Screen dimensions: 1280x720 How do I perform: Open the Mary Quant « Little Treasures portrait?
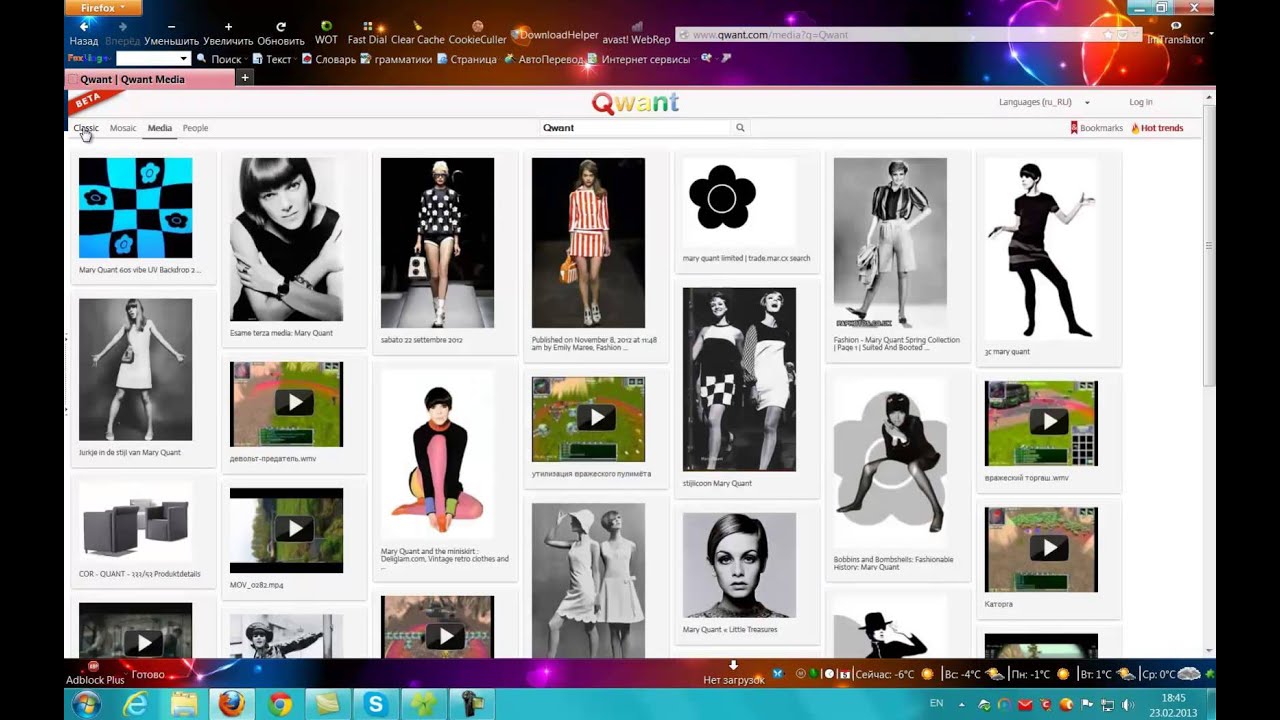(x=739, y=565)
